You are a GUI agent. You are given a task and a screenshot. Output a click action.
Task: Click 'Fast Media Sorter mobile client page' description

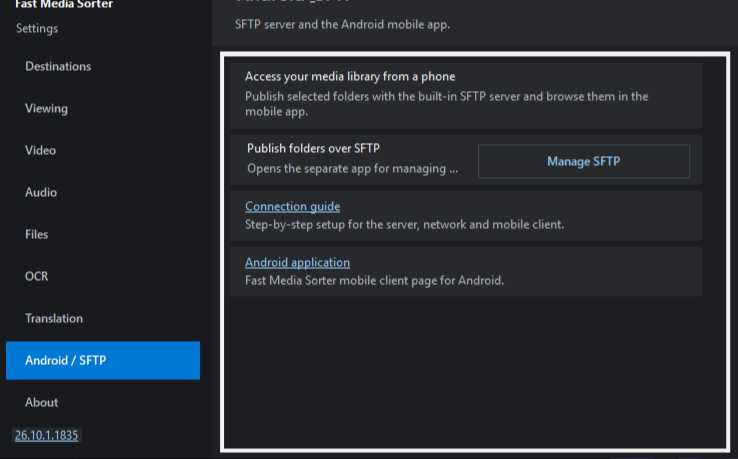pyautogui.click(x=374, y=281)
